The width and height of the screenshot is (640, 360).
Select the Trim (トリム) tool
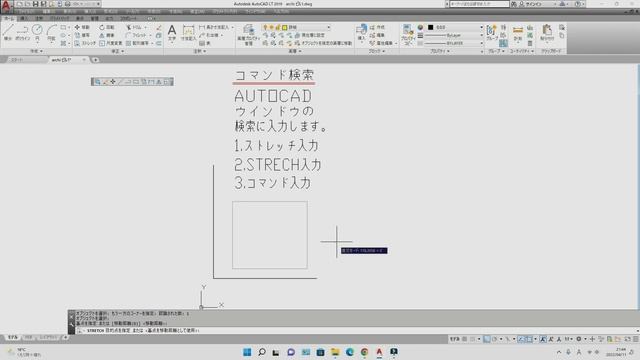pyautogui.click(x=134, y=27)
